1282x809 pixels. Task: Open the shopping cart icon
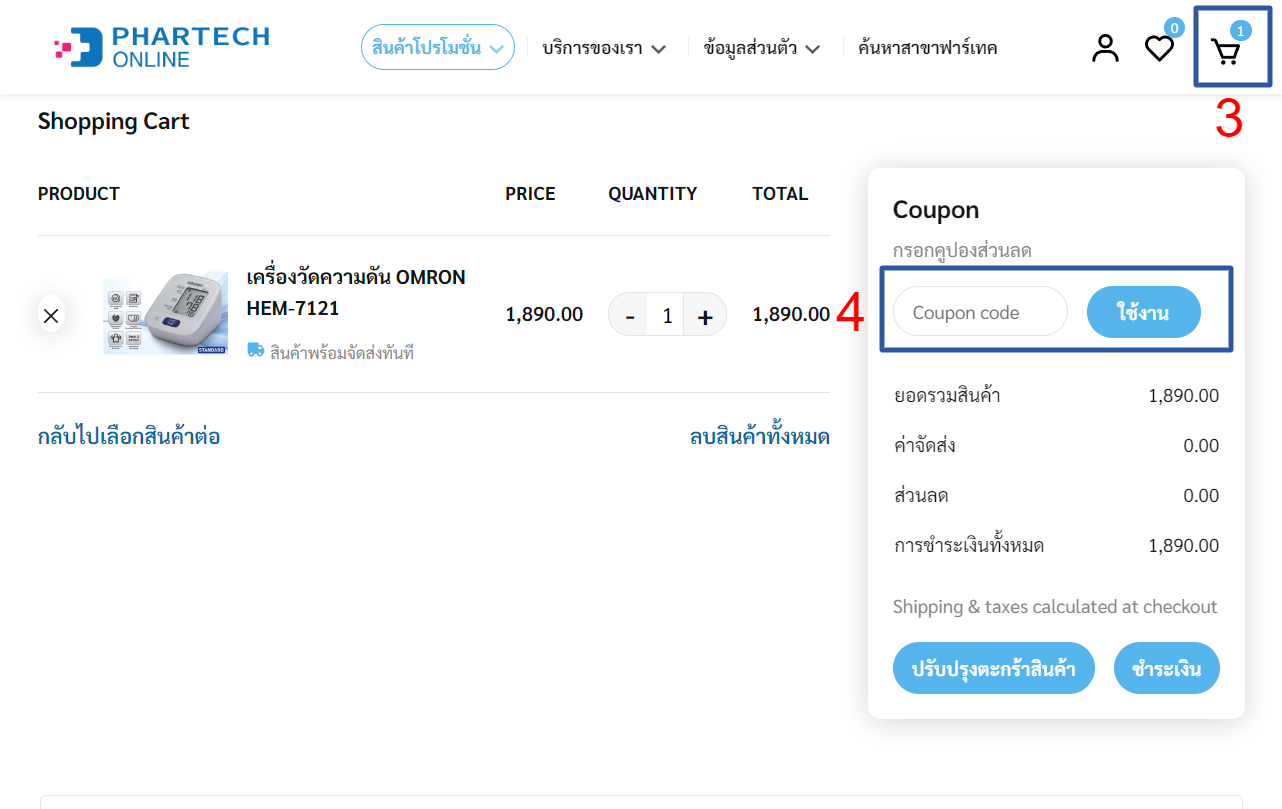(1225, 51)
